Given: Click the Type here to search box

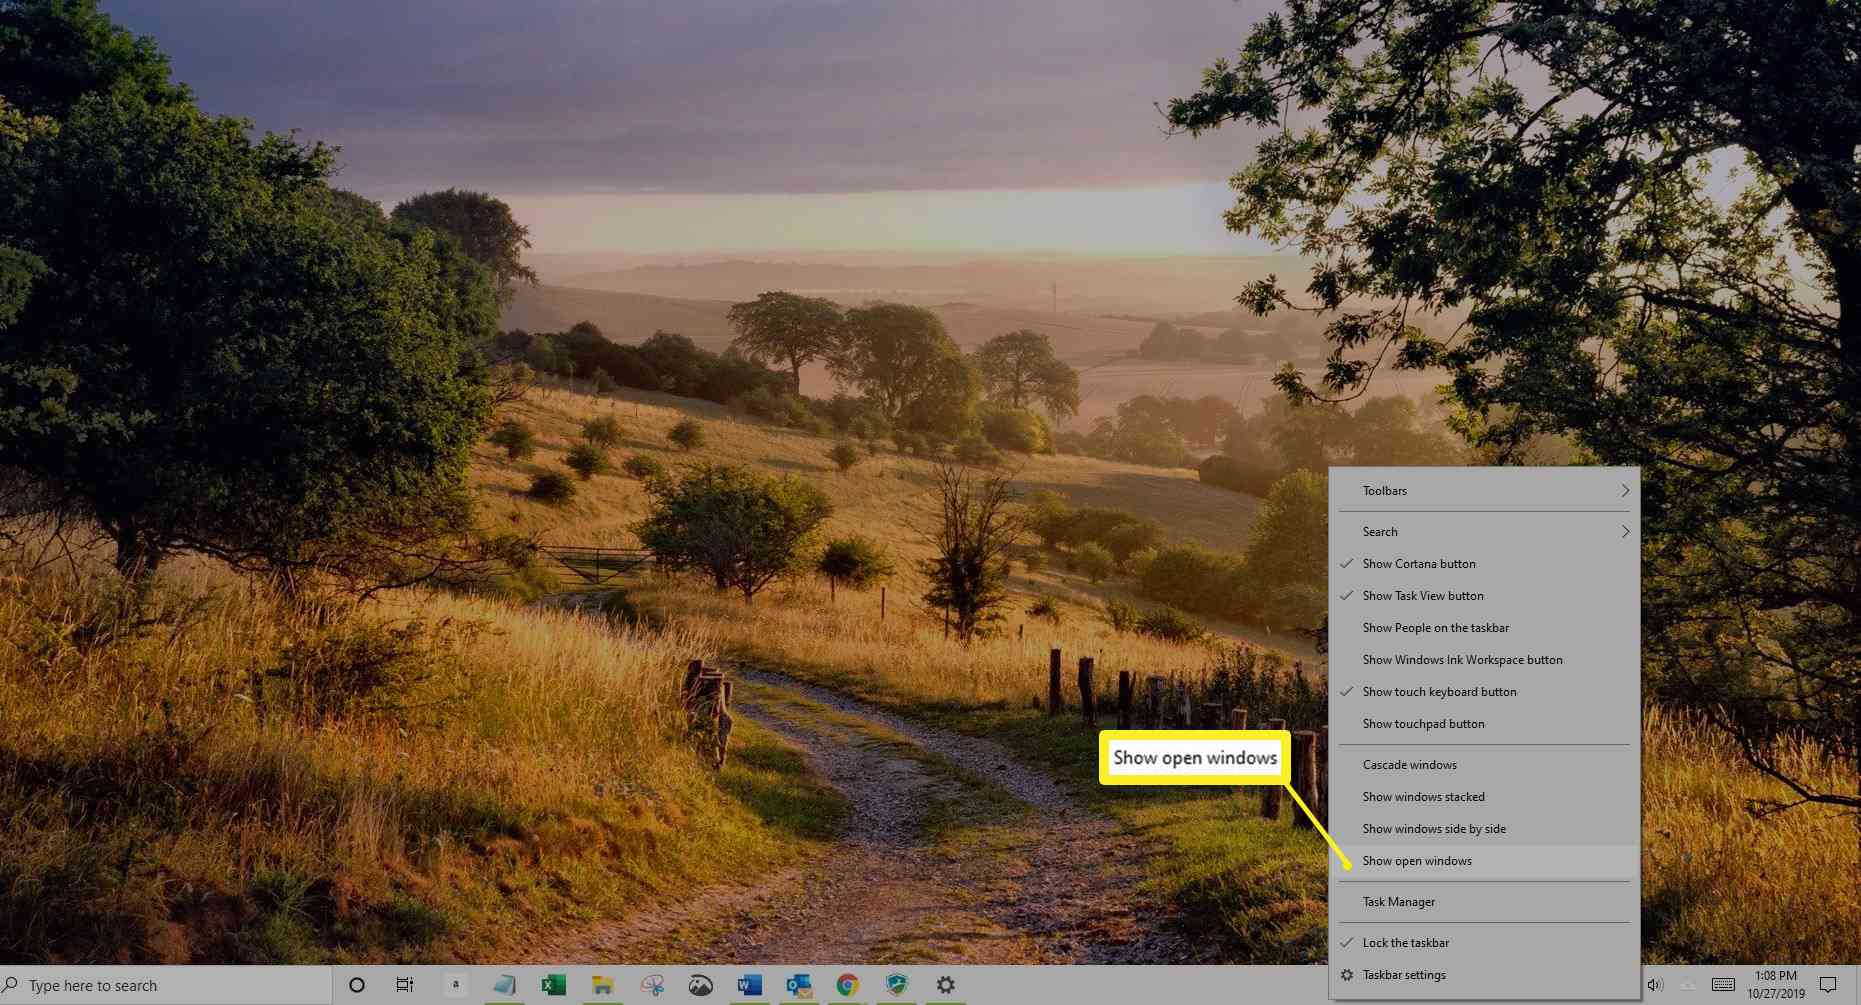Looking at the screenshot, I should 166,985.
